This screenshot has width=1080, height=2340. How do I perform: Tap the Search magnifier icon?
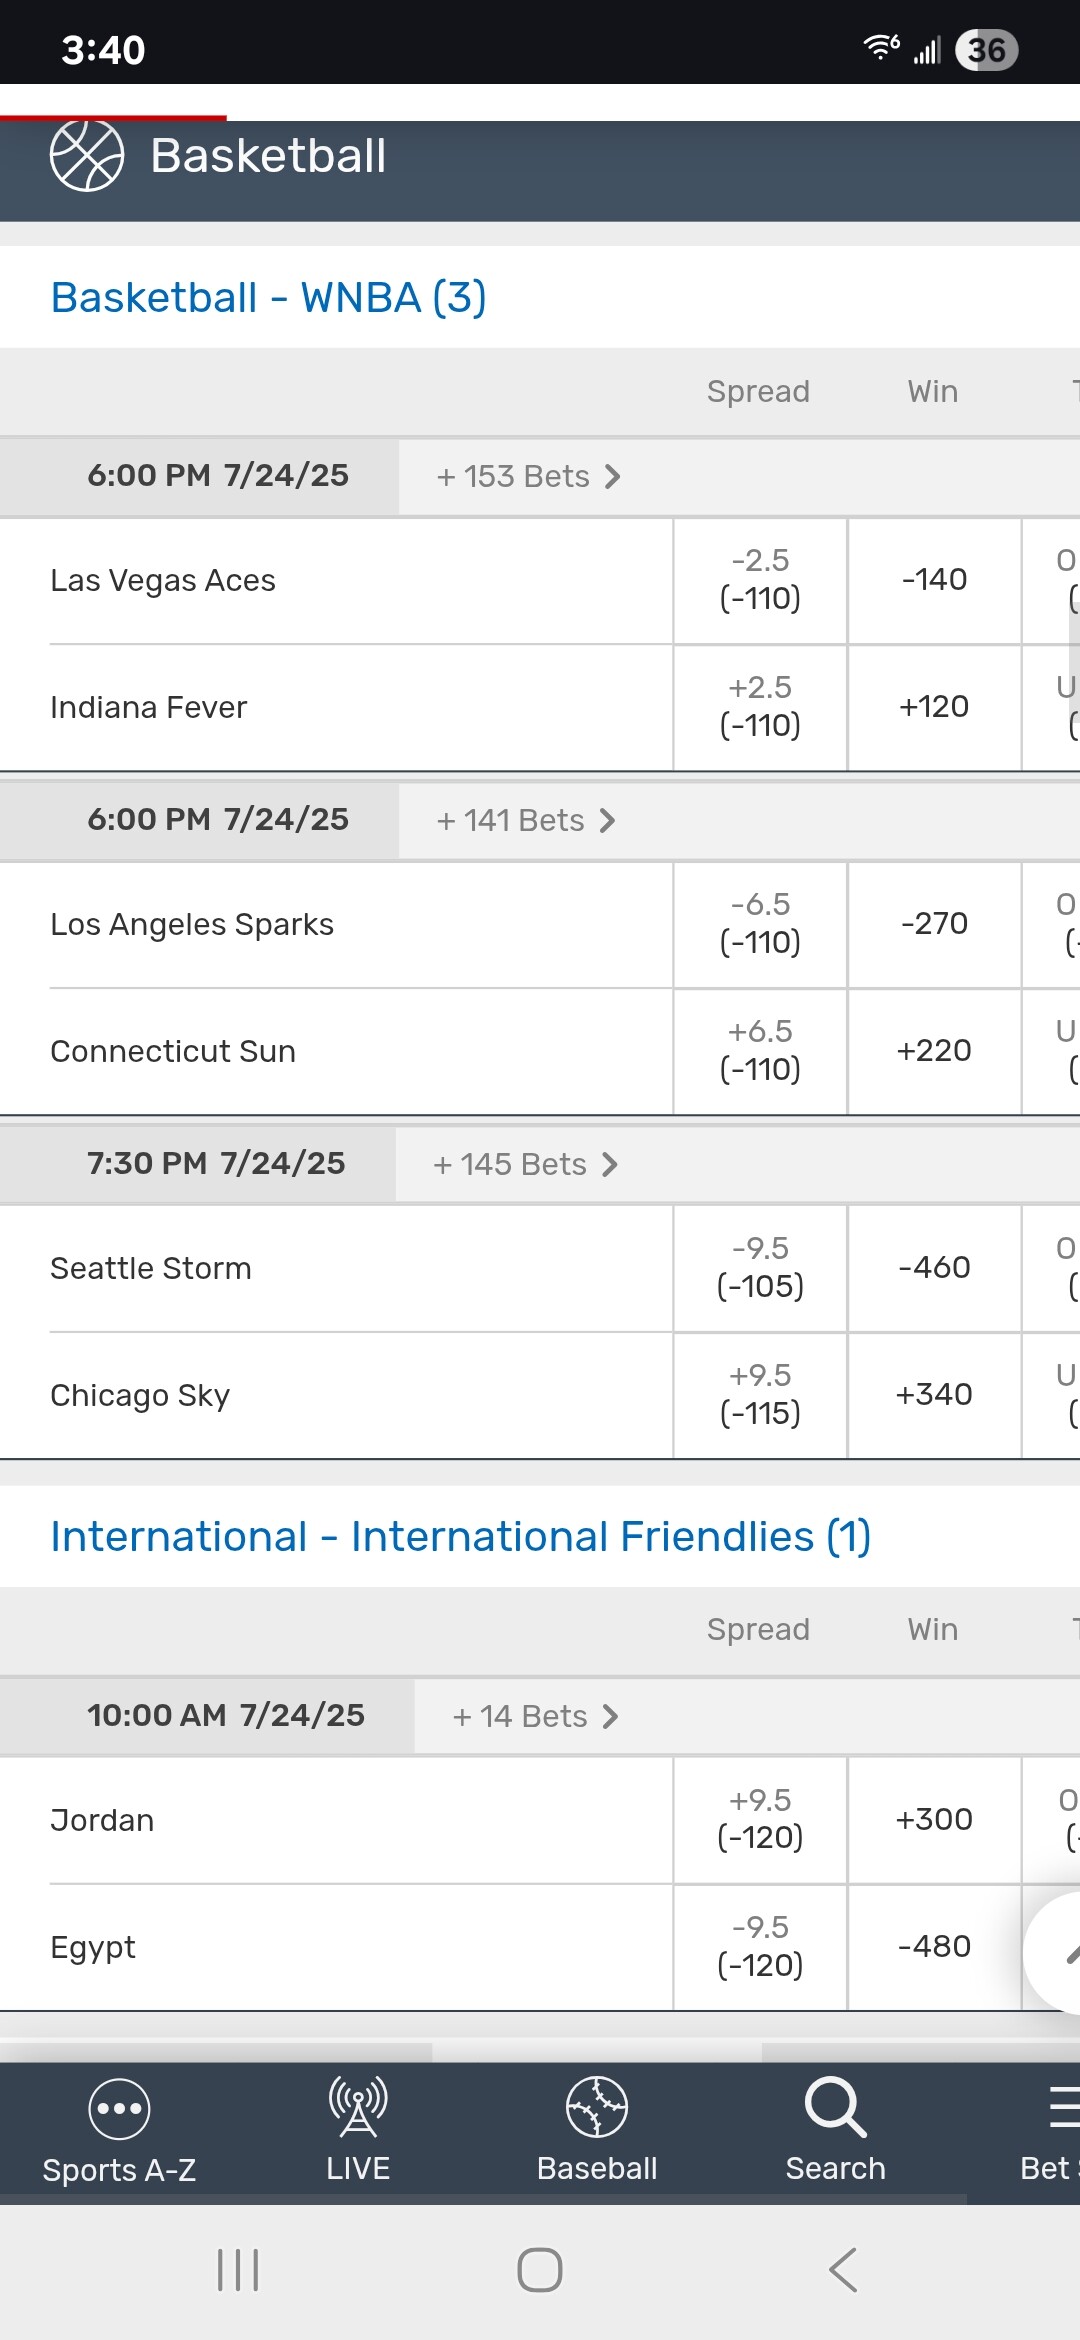(835, 2108)
